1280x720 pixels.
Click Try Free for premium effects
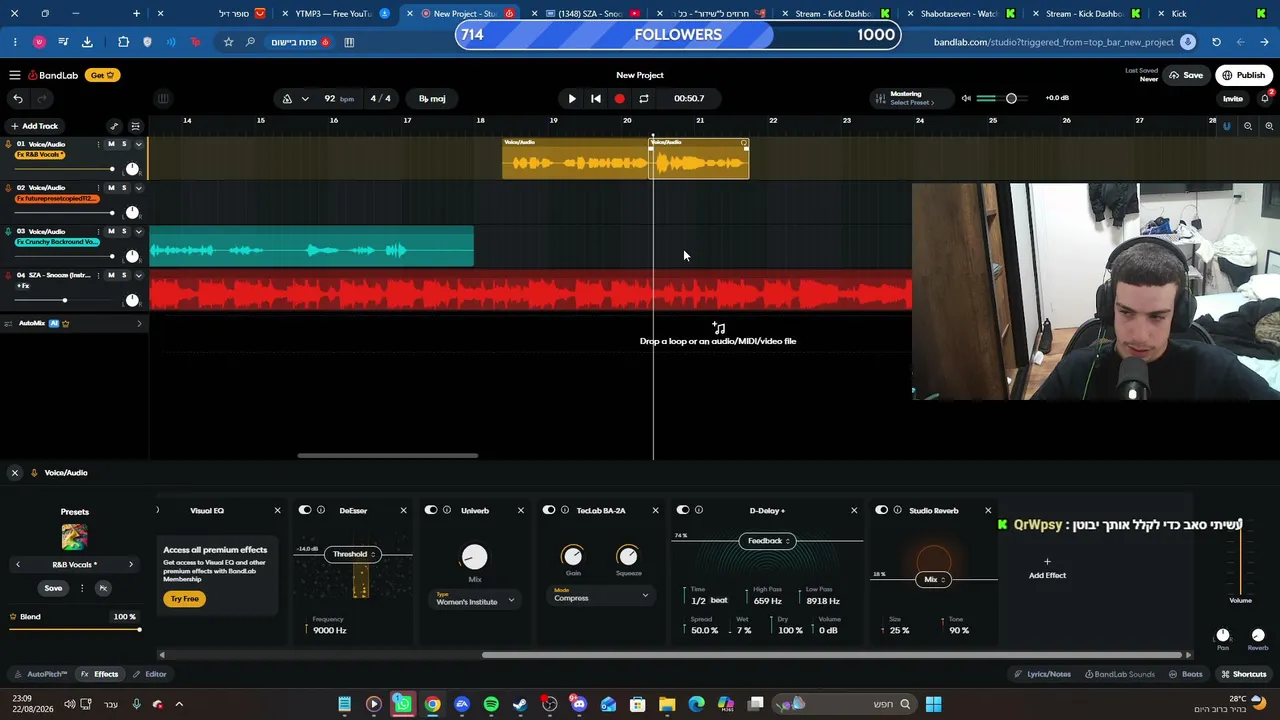coord(185,599)
